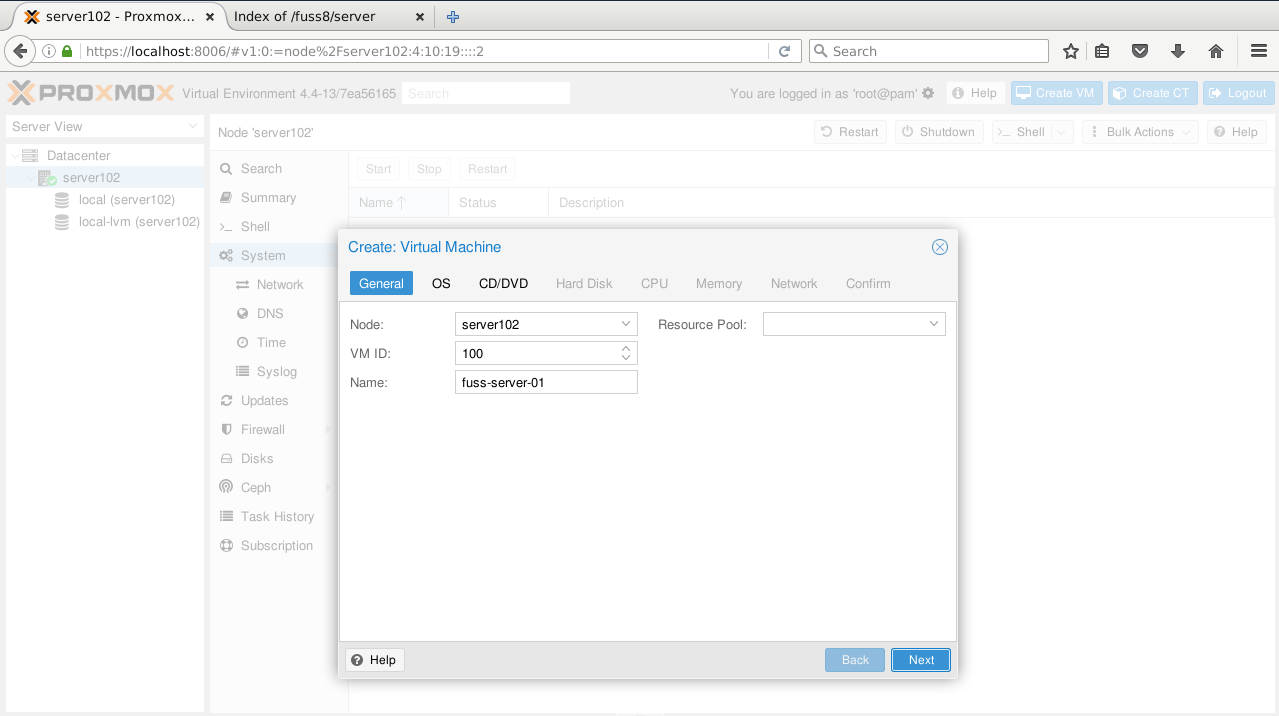1279x716 pixels.
Task: Click the node Restart button
Action: click(850, 132)
